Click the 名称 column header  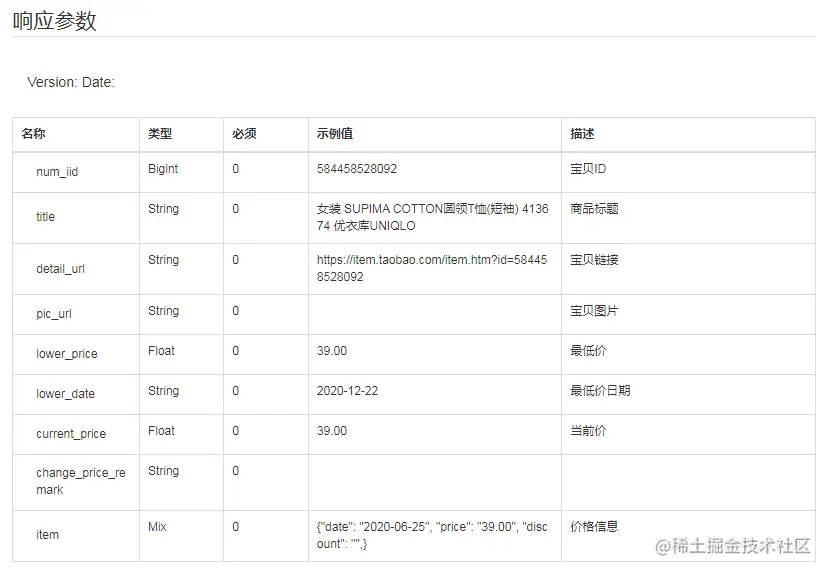[x=33, y=134]
